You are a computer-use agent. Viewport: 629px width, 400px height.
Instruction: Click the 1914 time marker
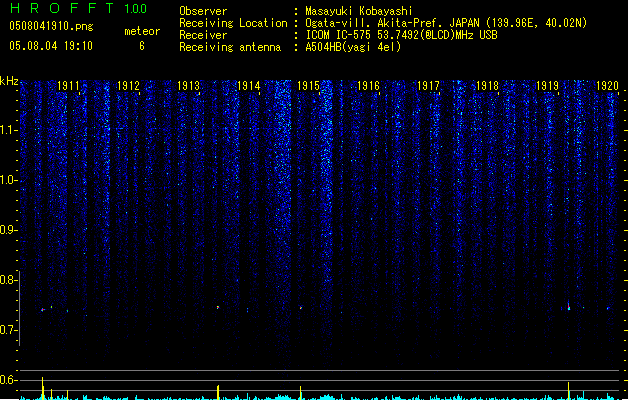(249, 85)
